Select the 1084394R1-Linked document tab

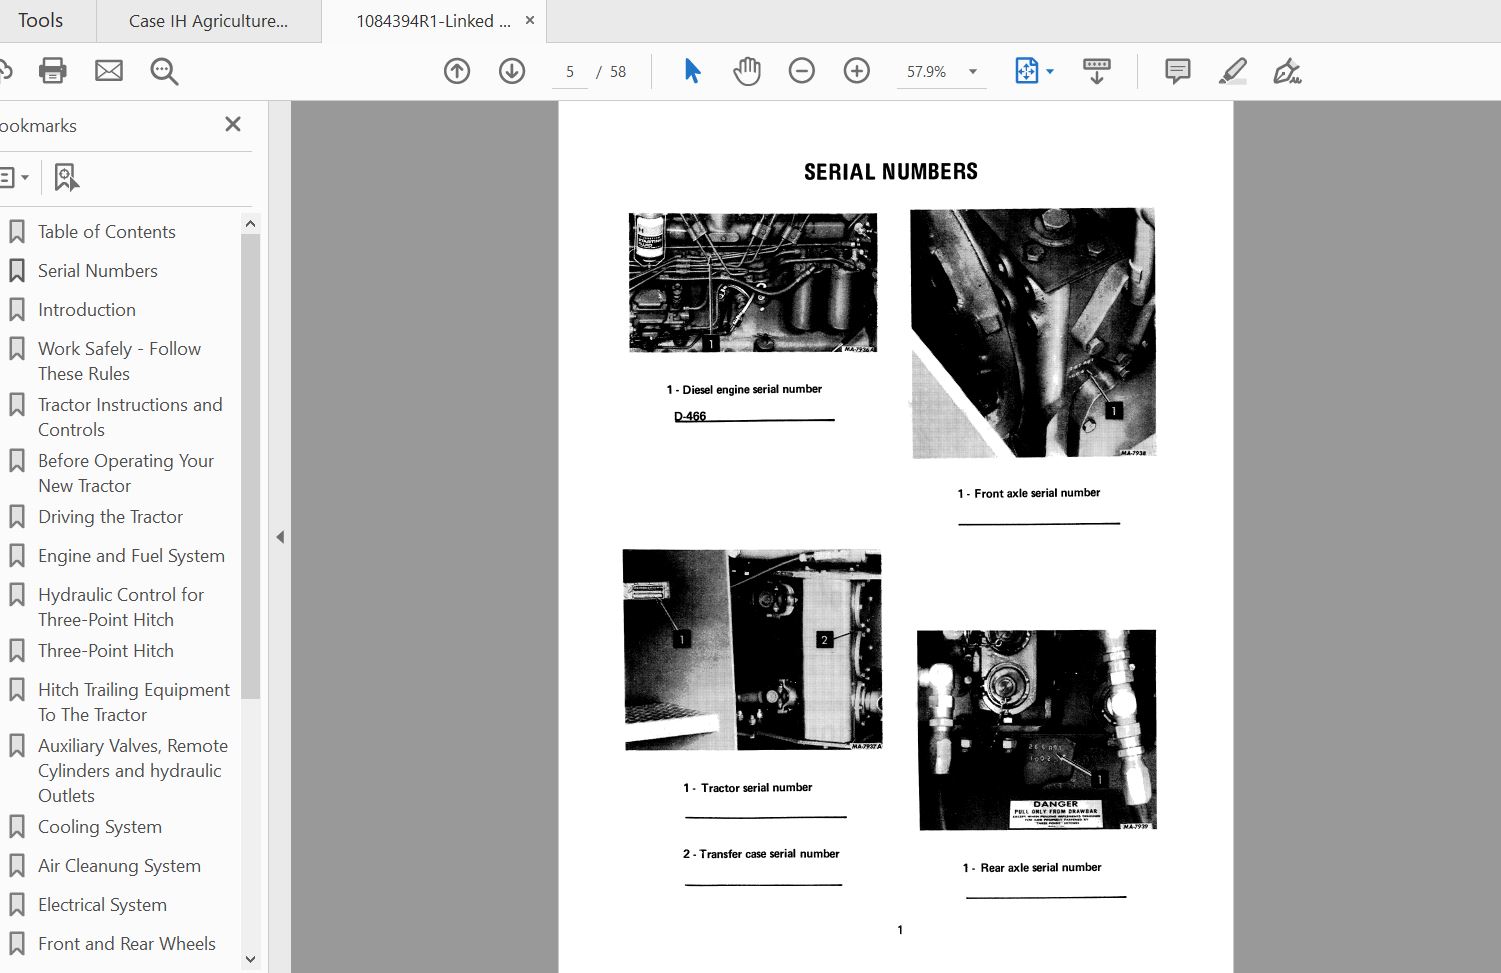[x=433, y=21]
